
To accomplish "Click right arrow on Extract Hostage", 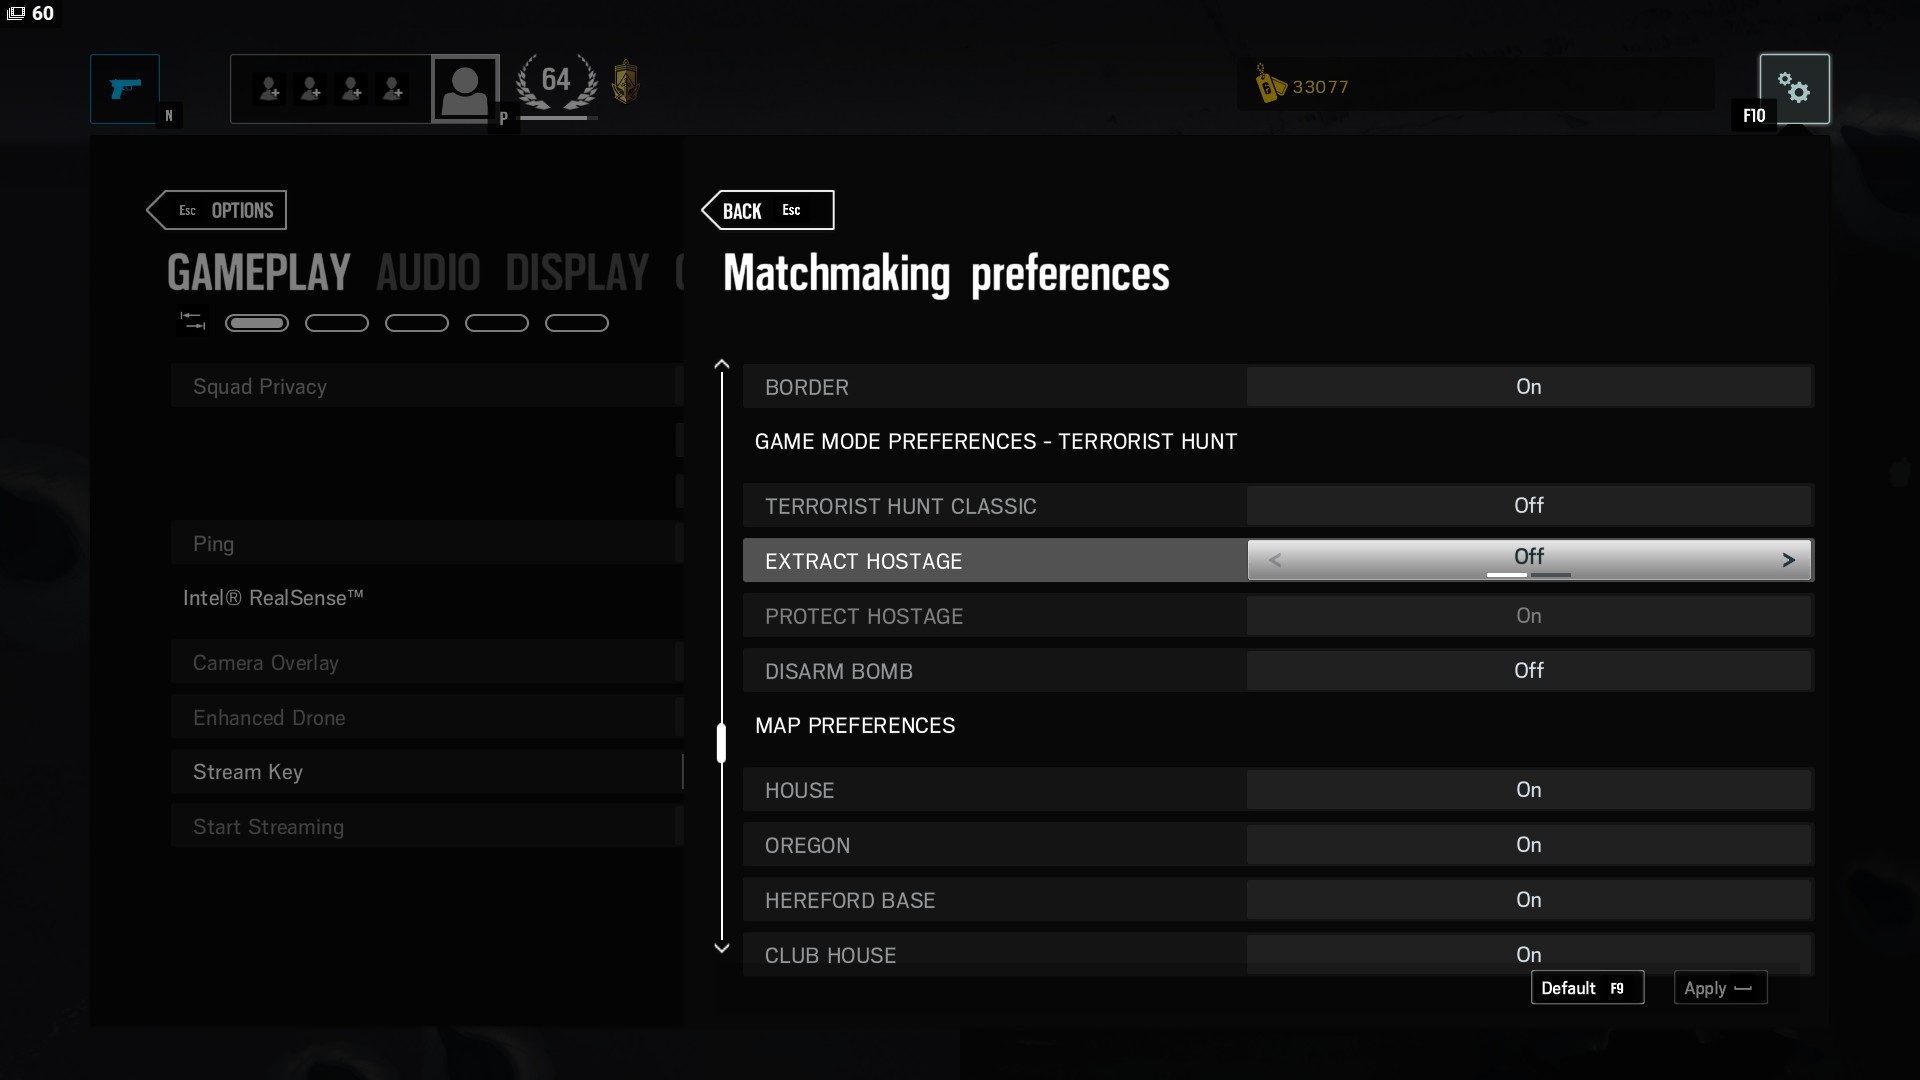I will pyautogui.click(x=1788, y=560).
